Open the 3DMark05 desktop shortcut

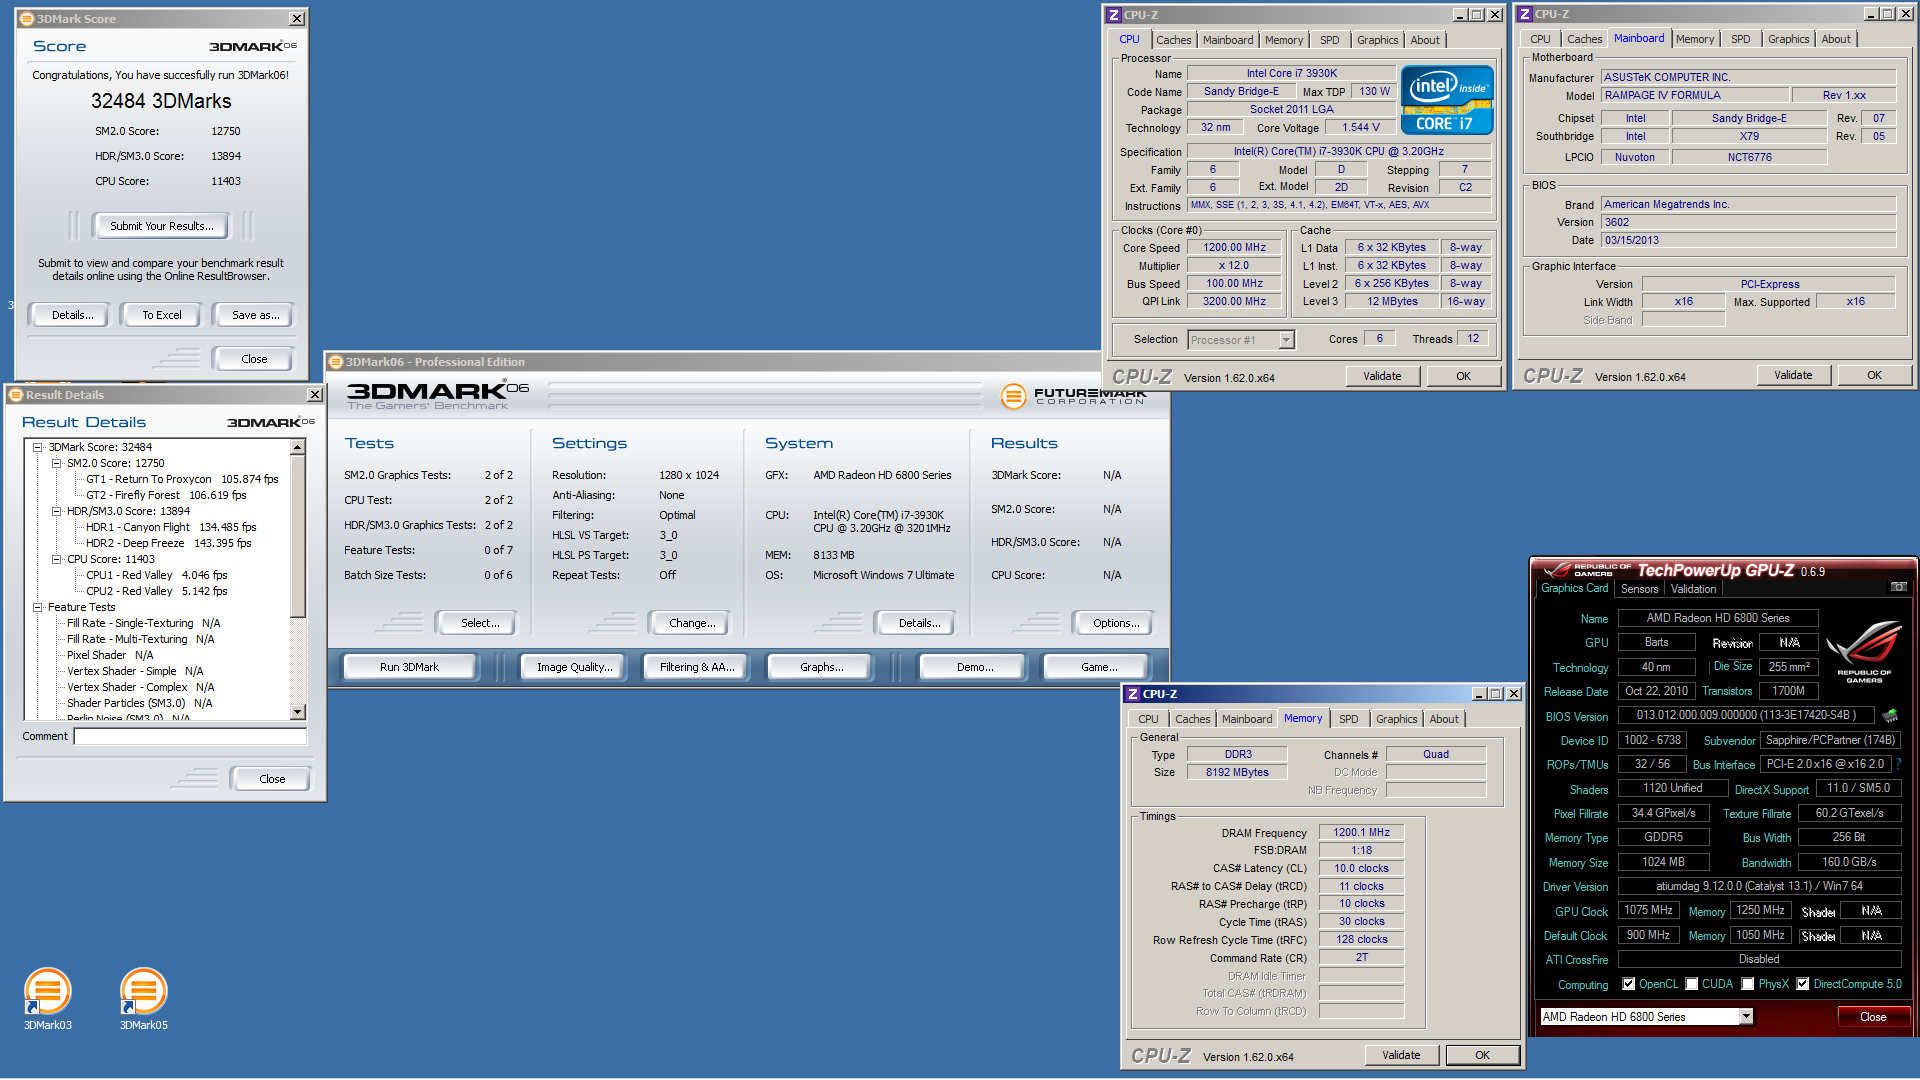(143, 998)
